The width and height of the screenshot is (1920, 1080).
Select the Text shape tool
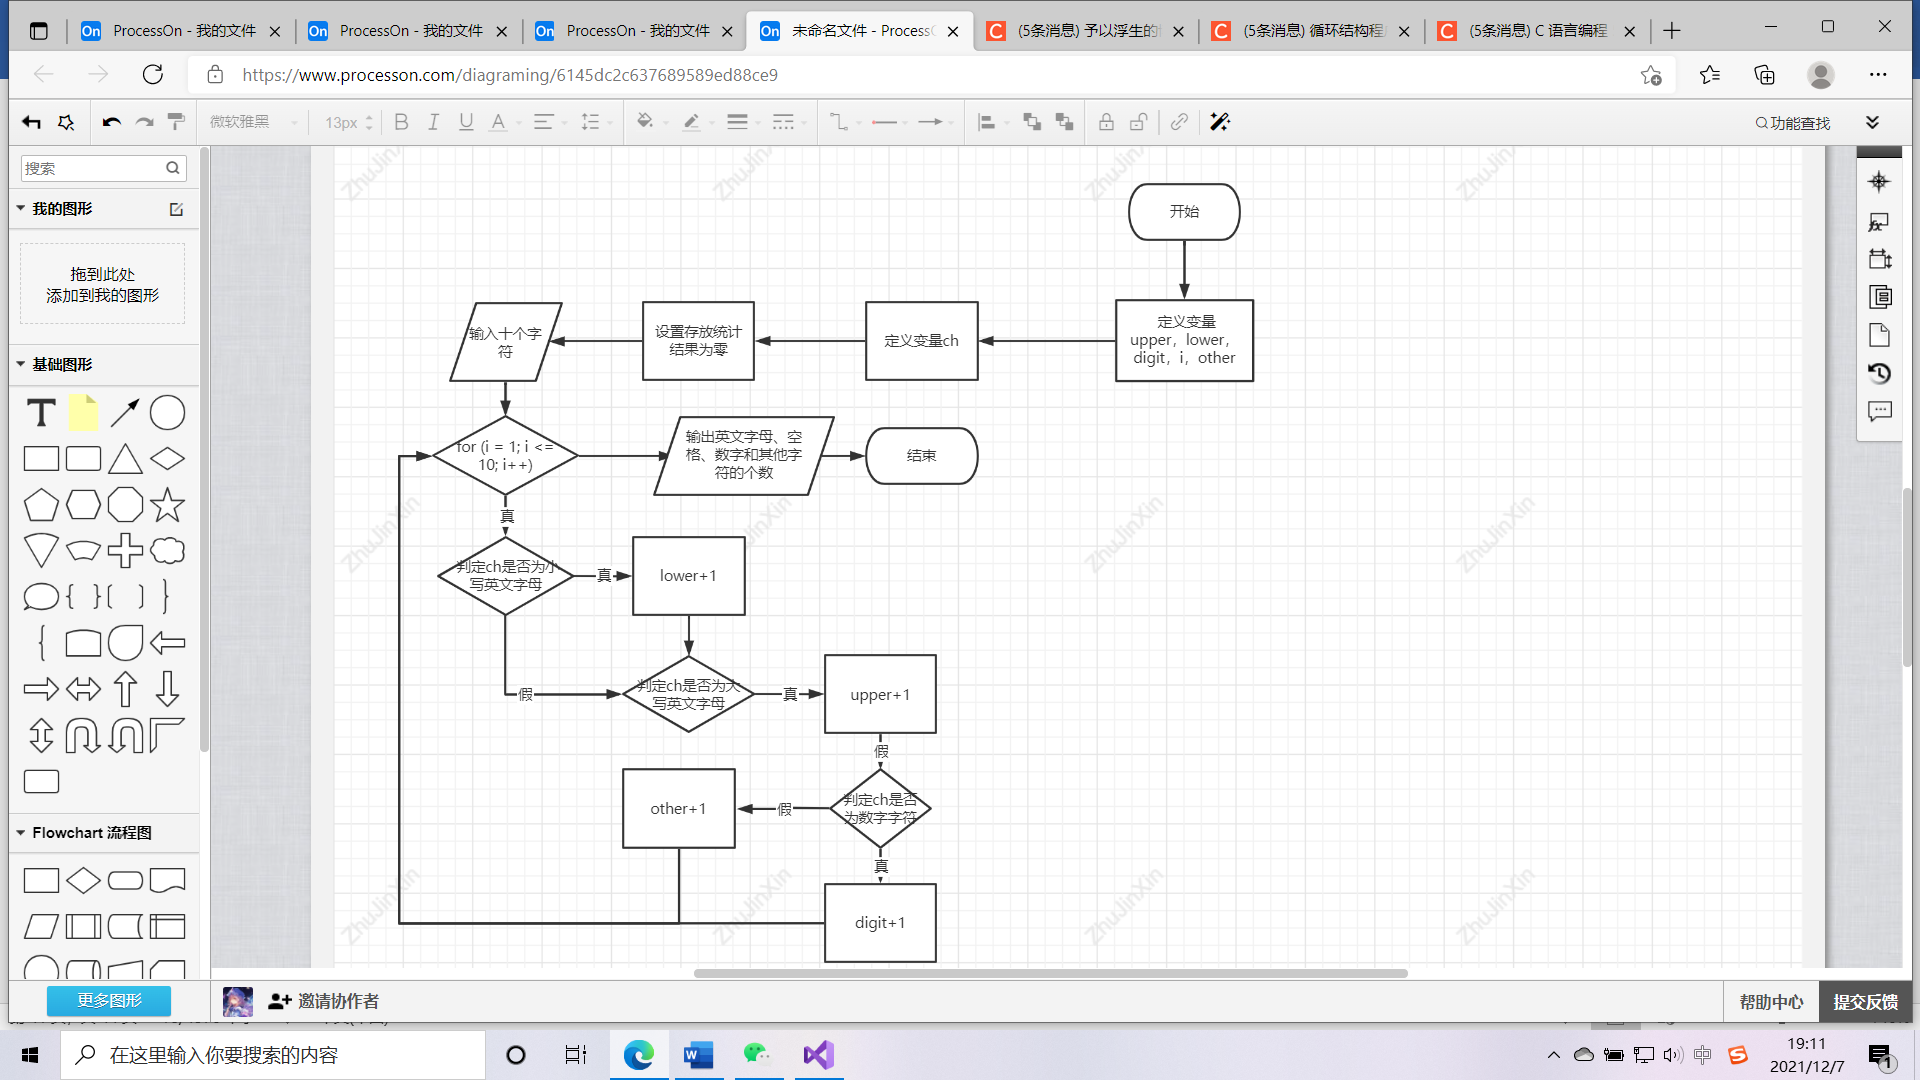click(x=41, y=413)
